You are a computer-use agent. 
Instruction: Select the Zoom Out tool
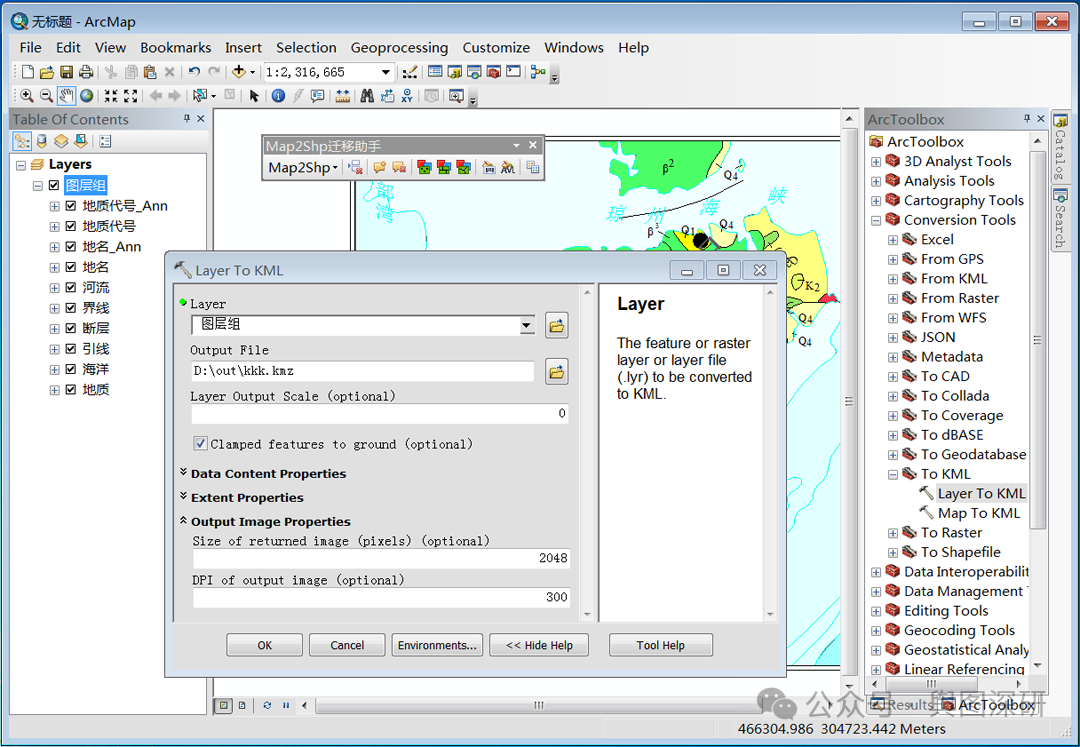[x=46, y=96]
